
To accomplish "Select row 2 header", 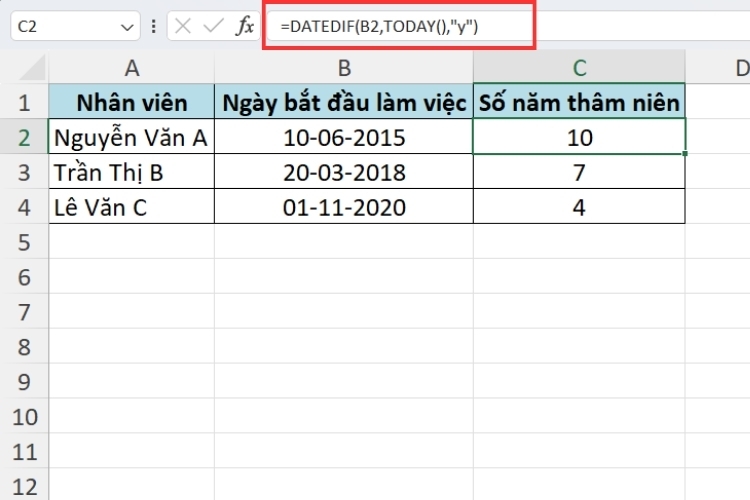I will click(24, 137).
